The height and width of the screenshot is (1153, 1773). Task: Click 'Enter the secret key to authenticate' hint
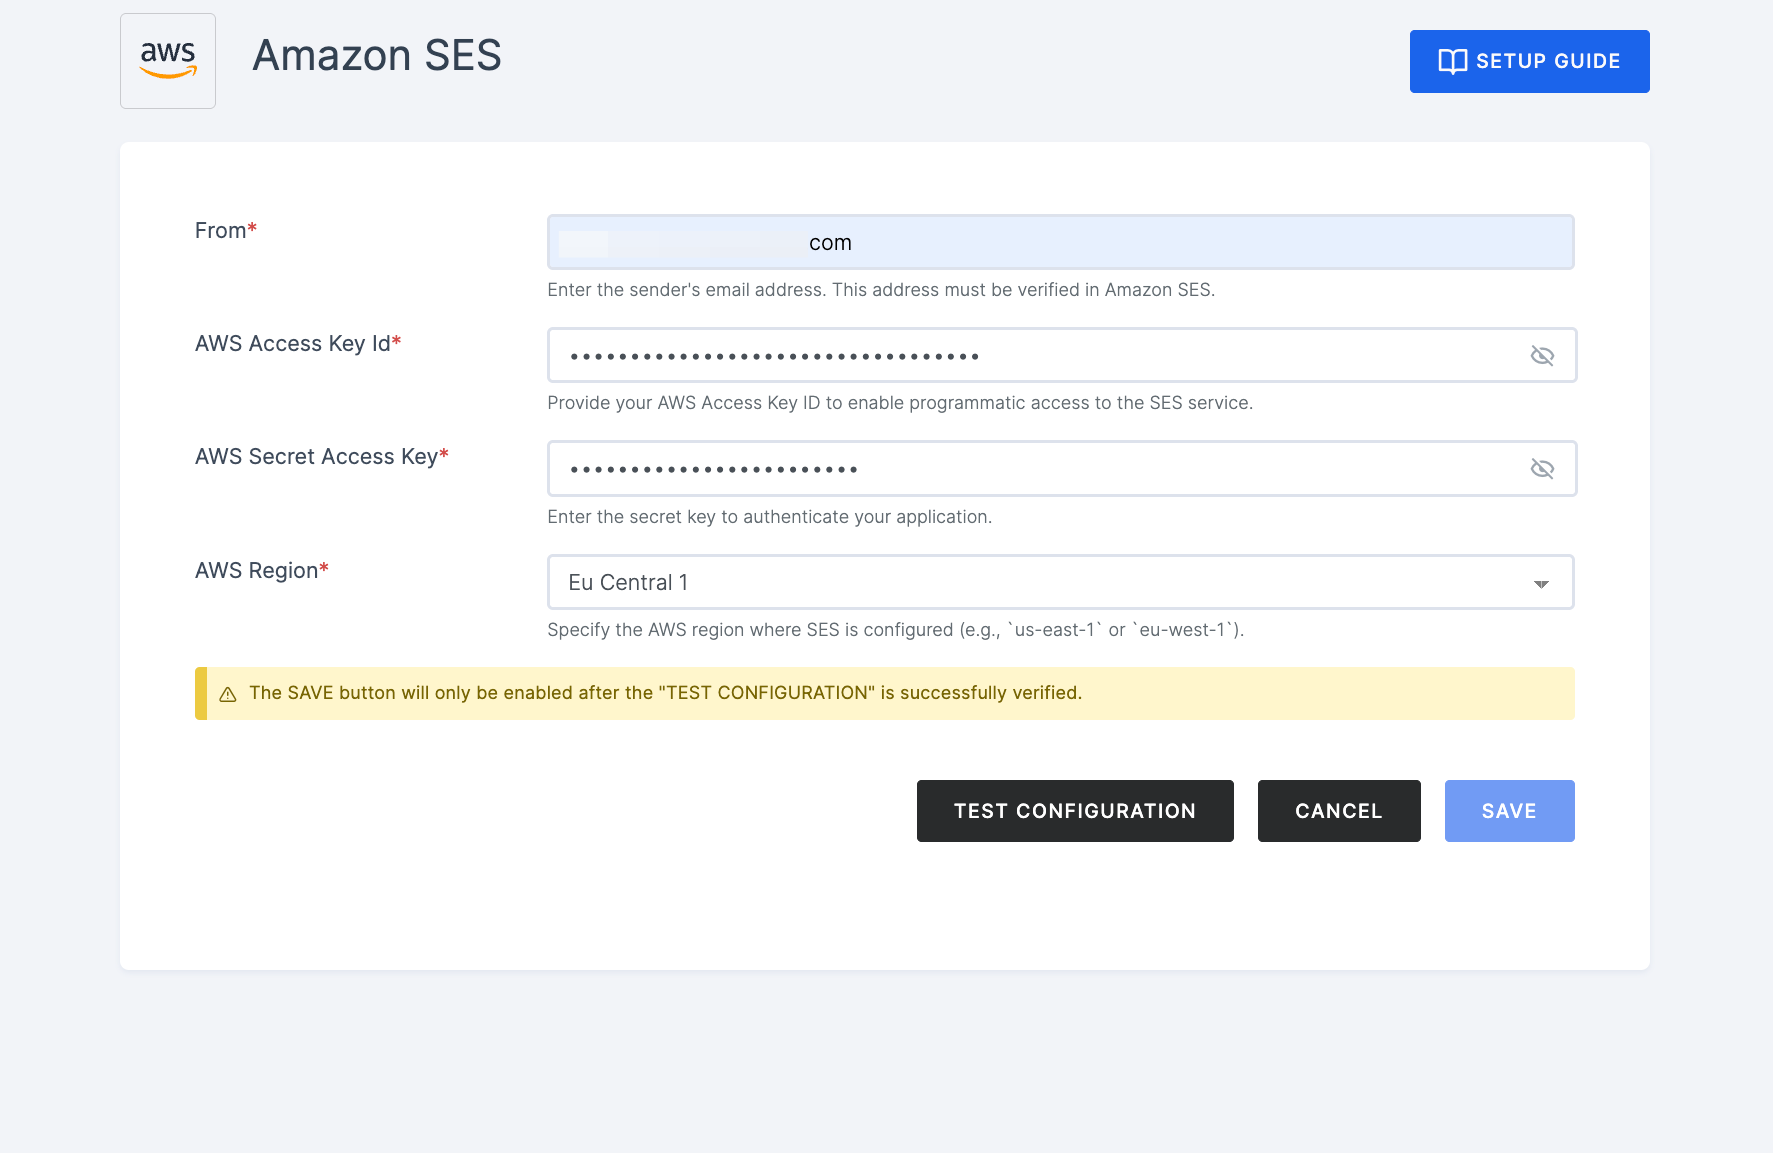tap(770, 517)
